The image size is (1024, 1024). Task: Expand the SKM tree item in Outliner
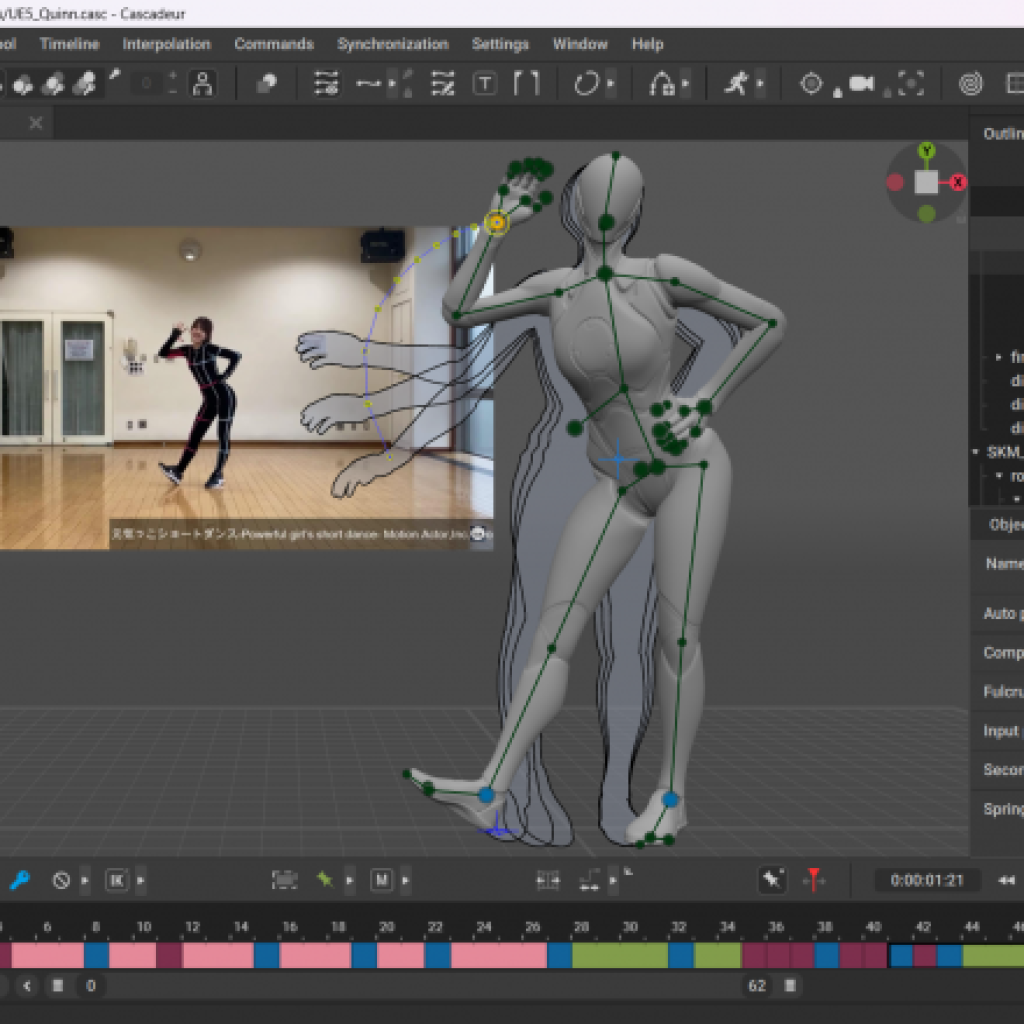point(976,452)
